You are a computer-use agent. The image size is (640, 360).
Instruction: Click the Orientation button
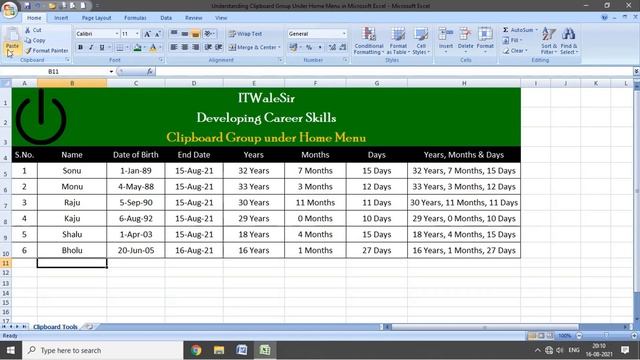pos(209,33)
